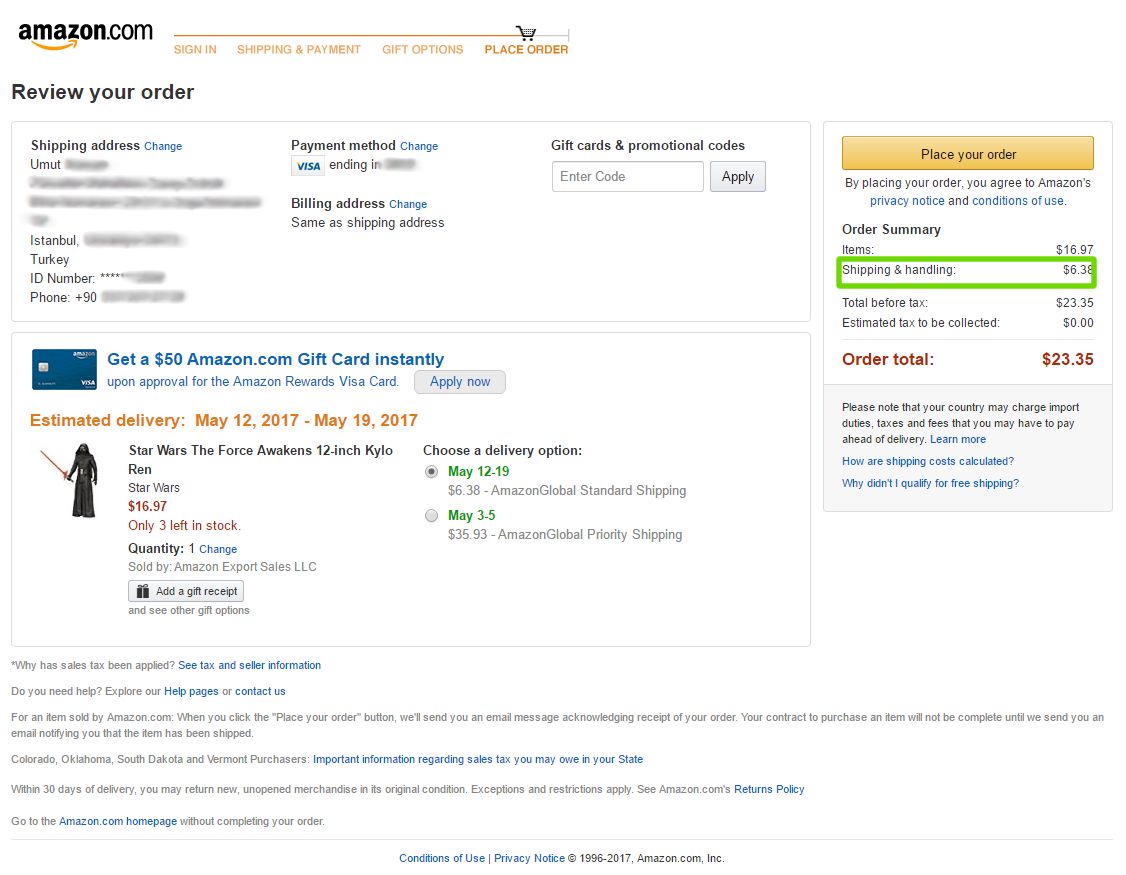Click the gift icon on Add a gift receipt
The height and width of the screenshot is (875, 1126).
(143, 592)
